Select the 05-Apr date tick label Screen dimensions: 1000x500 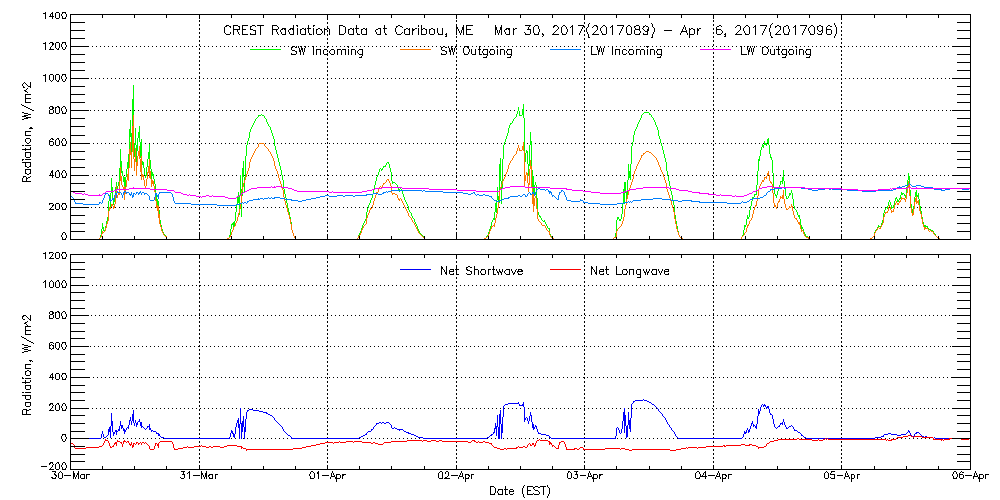click(x=841, y=476)
